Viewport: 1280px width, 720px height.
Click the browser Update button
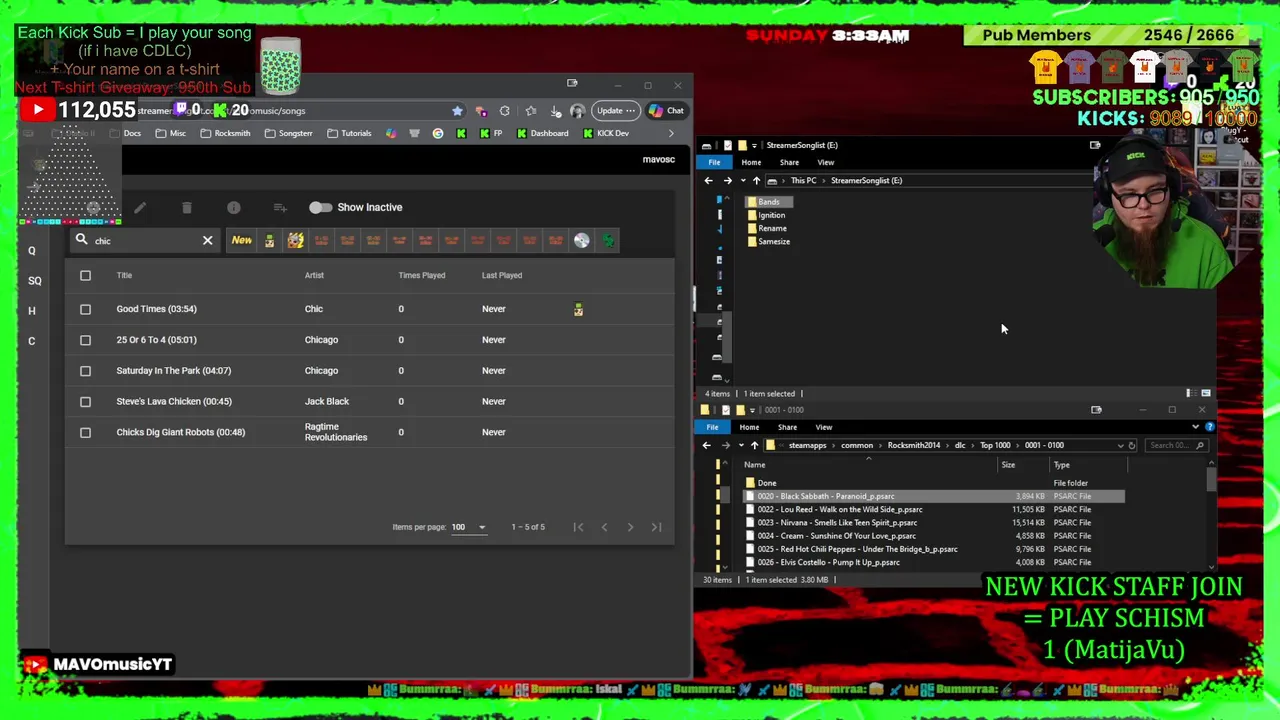pos(614,111)
